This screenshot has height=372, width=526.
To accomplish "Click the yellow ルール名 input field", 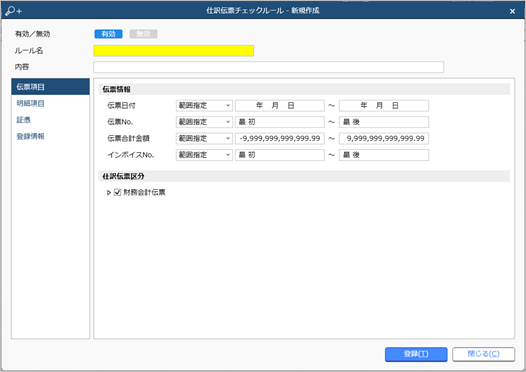I will click(173, 51).
